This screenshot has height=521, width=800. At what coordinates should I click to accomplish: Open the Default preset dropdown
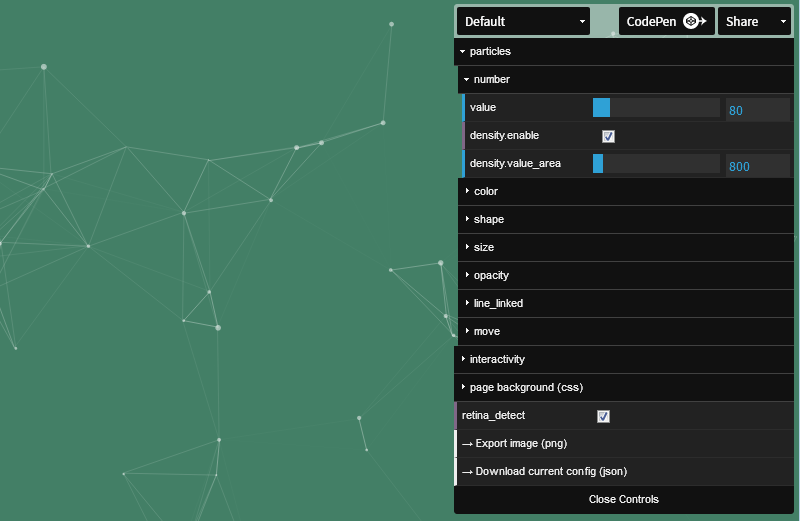523,21
